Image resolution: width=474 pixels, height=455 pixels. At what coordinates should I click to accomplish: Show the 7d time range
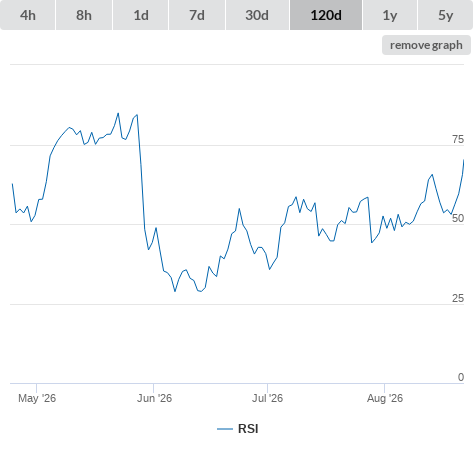click(197, 15)
